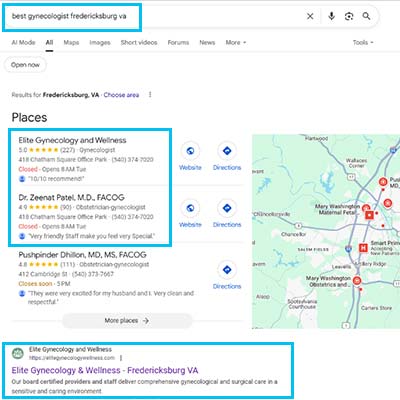Click "Very friendly Staff" review snippet

[92, 236]
